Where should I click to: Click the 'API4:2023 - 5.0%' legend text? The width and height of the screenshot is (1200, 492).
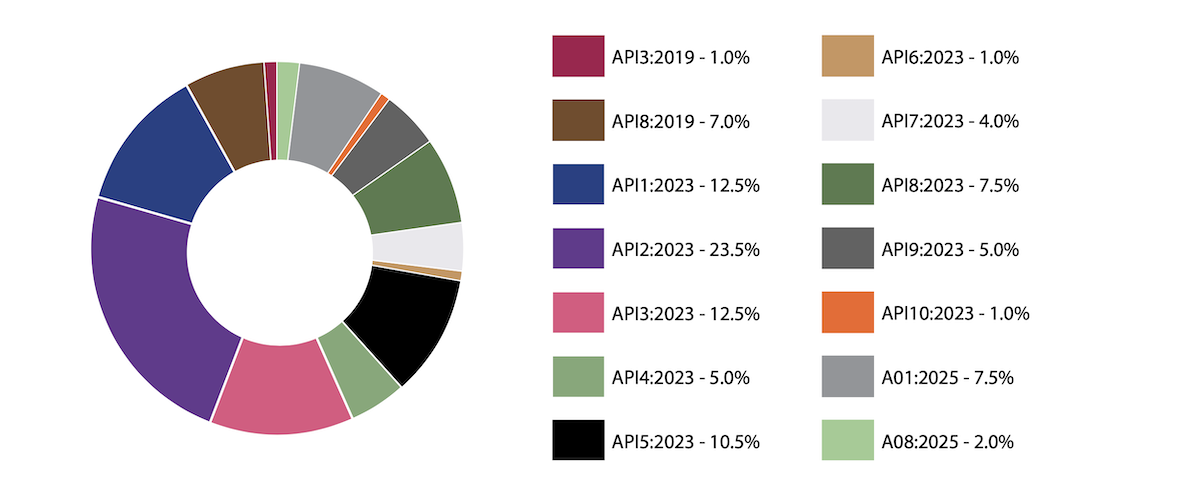click(680, 377)
